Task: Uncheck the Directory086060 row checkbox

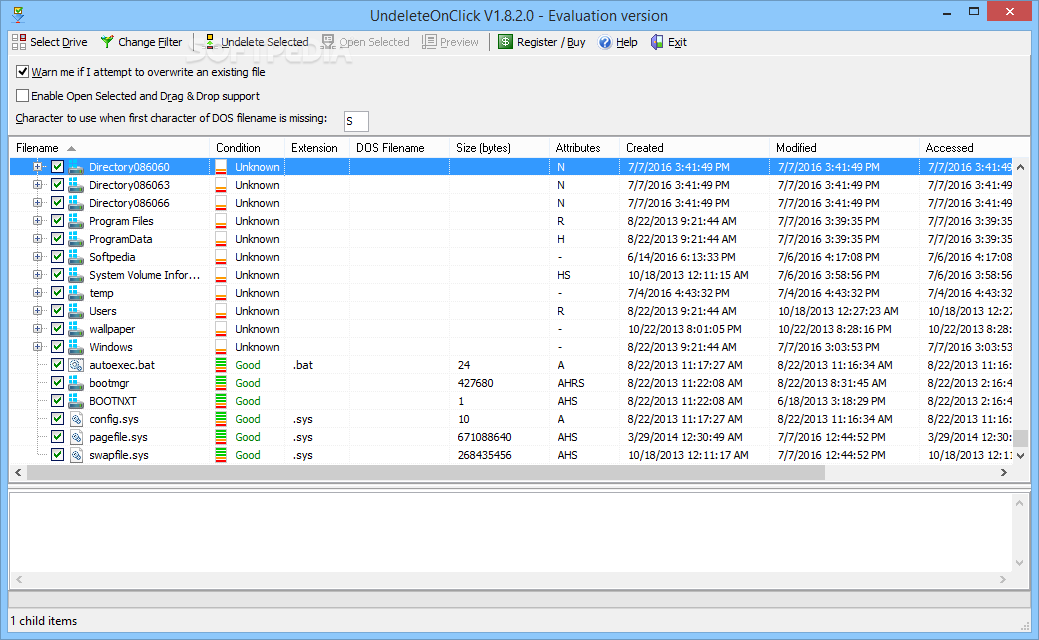Action: click(x=58, y=167)
